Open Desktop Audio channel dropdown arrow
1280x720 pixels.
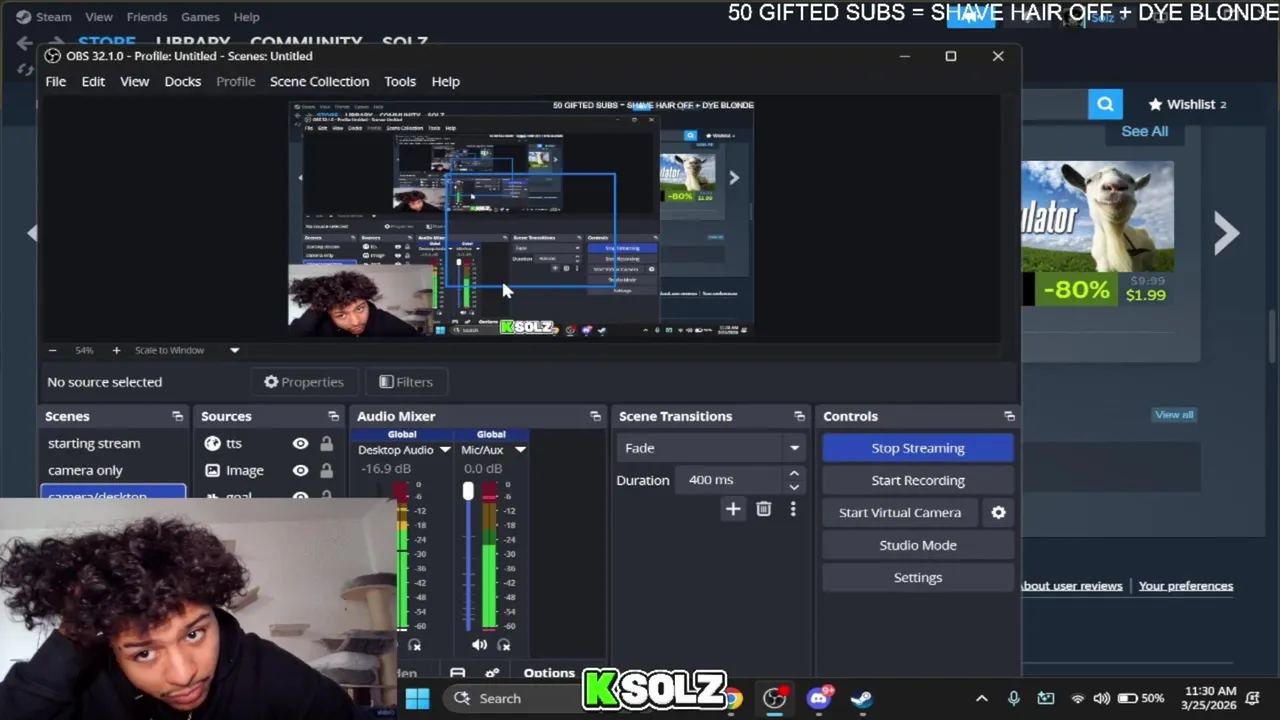pos(445,450)
